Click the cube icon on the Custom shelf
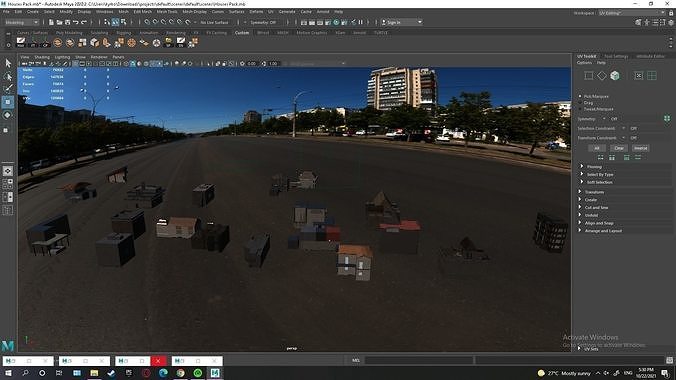Screen dimensions: 676x380 pos(94,42)
